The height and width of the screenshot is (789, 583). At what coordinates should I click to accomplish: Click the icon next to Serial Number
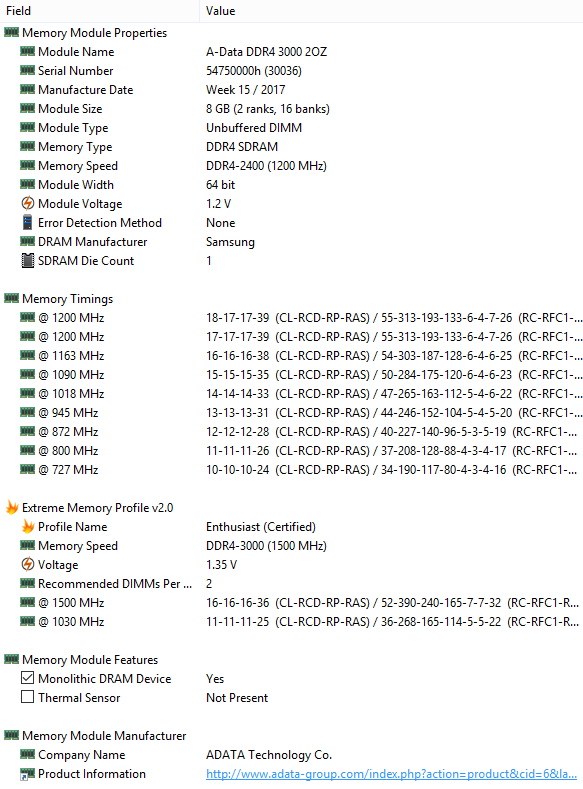(28, 70)
